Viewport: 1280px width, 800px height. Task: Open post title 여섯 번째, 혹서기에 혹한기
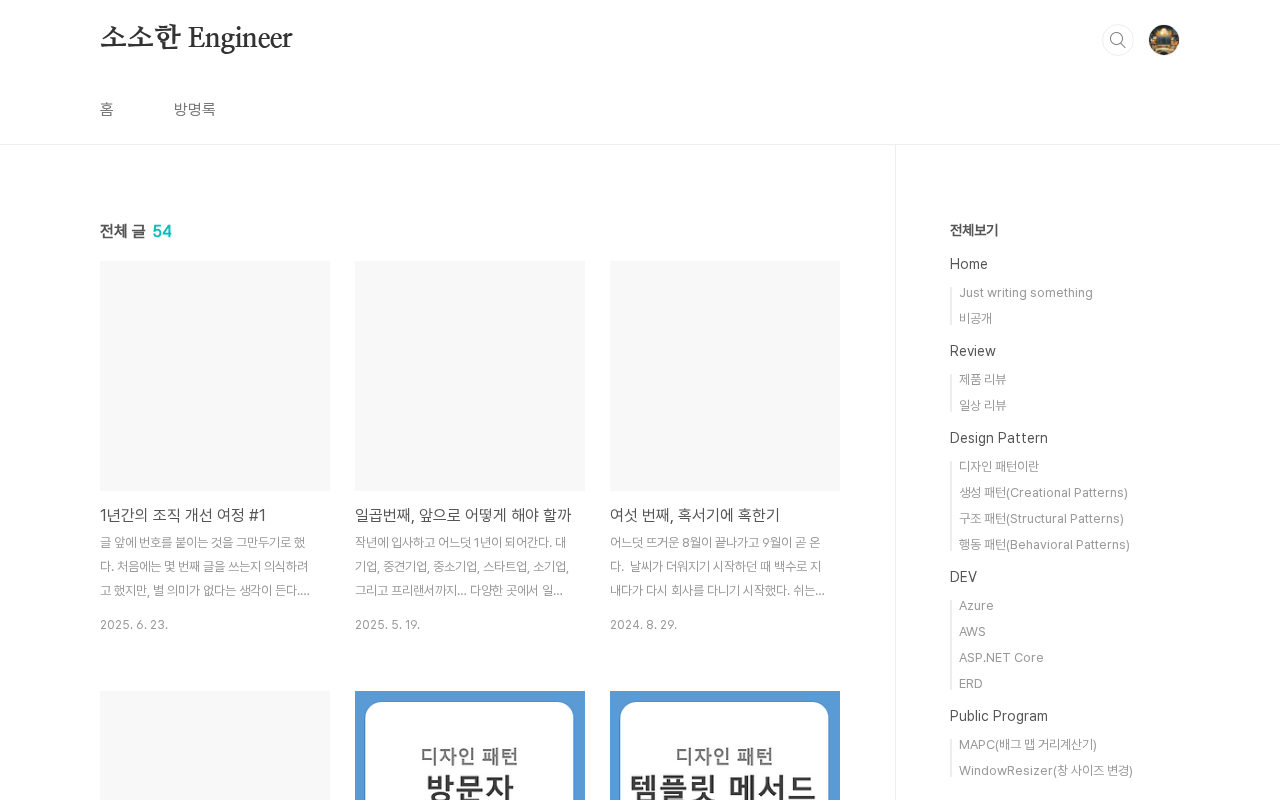pyautogui.click(x=695, y=515)
